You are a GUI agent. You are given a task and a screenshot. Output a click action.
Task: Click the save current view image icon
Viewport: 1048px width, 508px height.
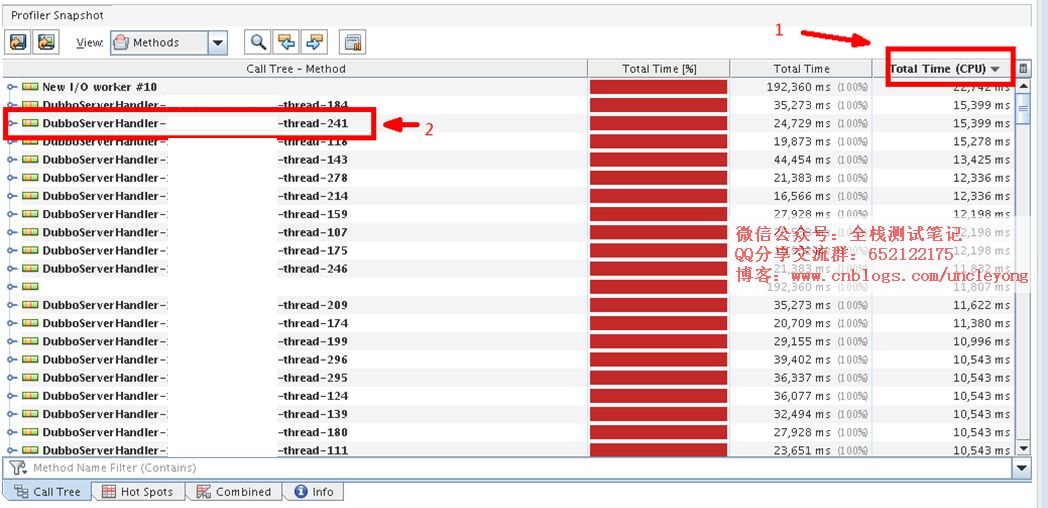[x=45, y=43]
